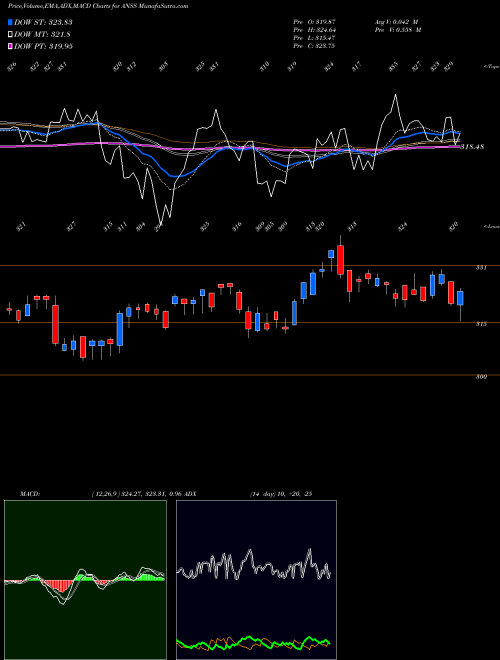
Task: Click the tallest red candlestick at the chart peak
Action: [340, 260]
